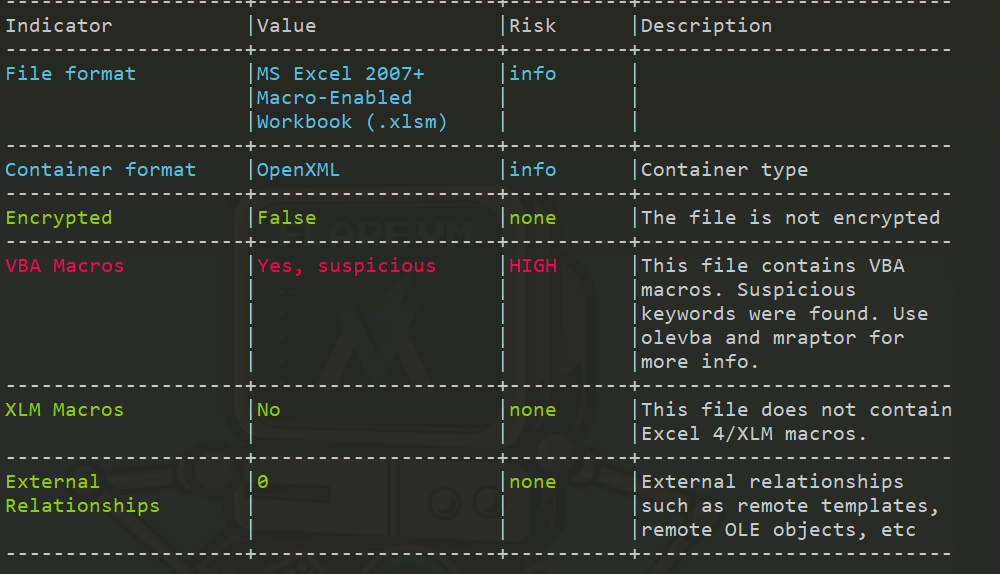1000x574 pixels.
Task: Select the 'Container format' indicator
Action: (100, 170)
